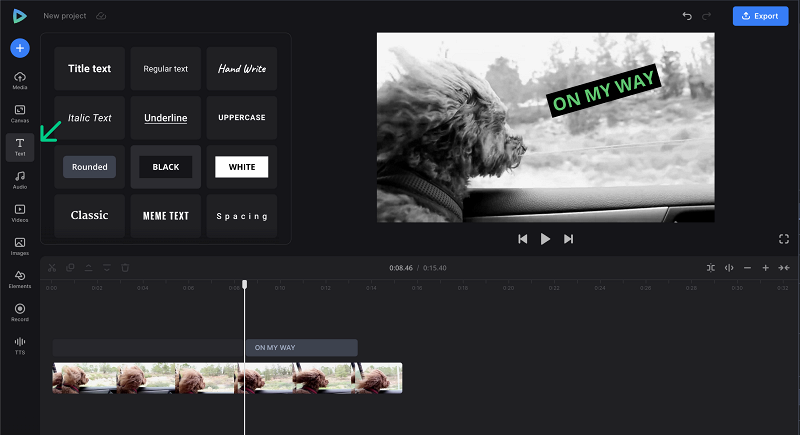This screenshot has height=435, width=800.
Task: Add the WHITE background text style
Action: click(242, 167)
